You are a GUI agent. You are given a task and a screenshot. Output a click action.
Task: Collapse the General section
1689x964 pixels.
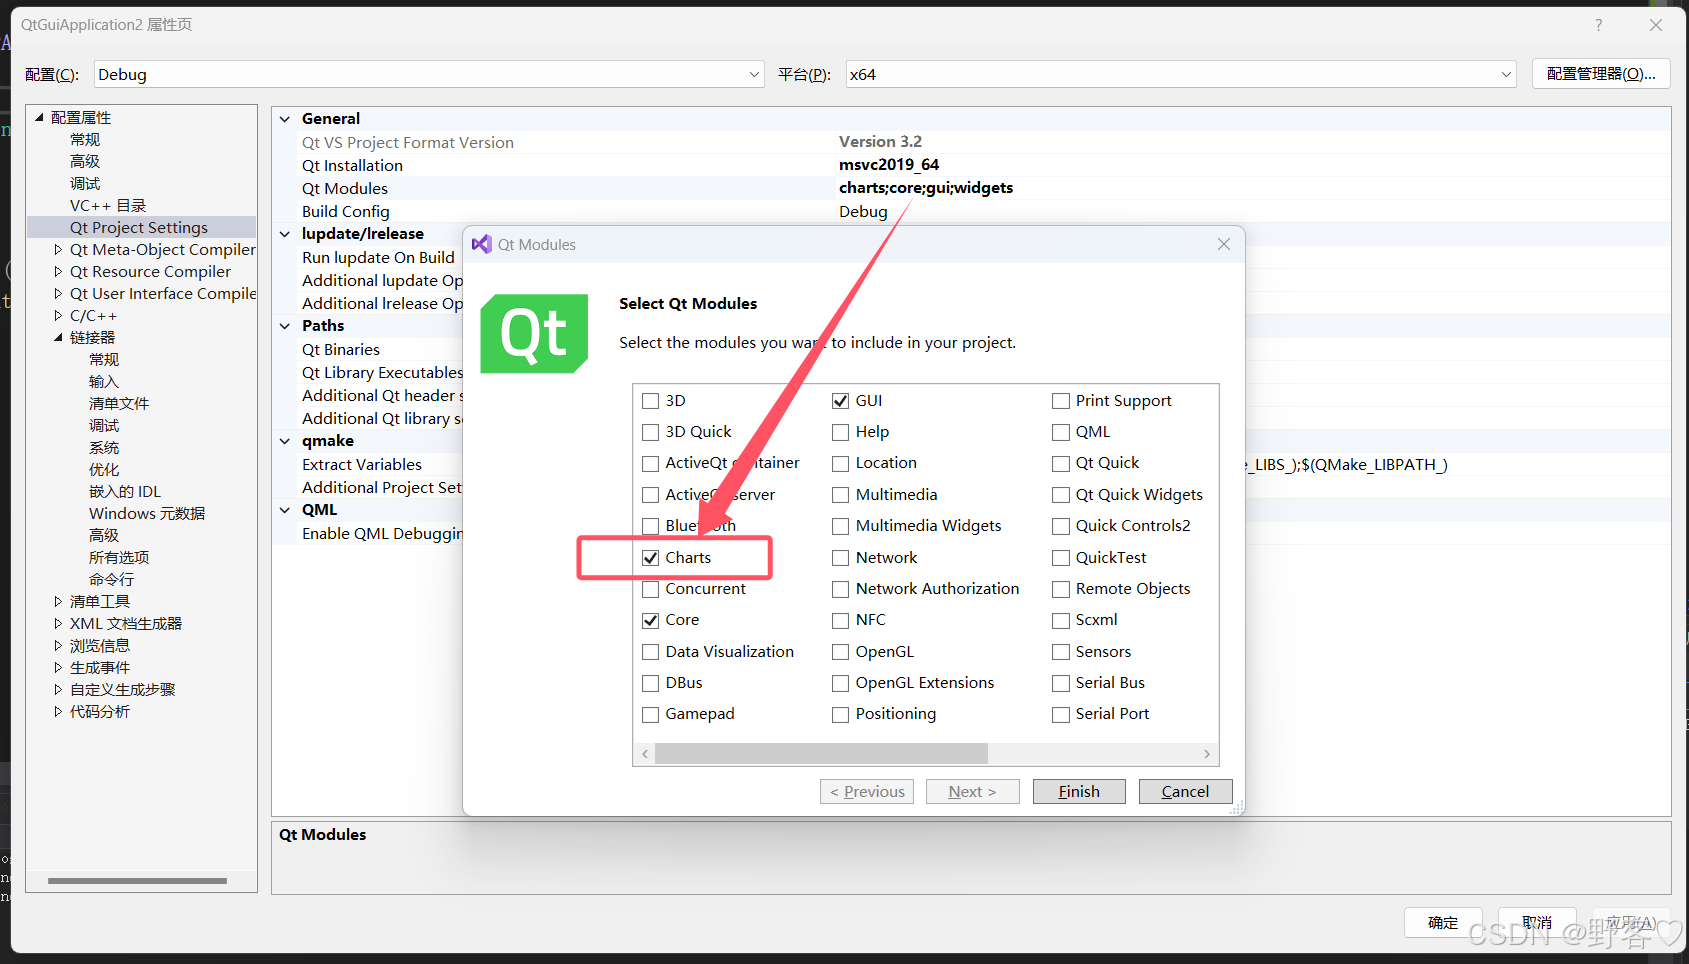pos(284,118)
